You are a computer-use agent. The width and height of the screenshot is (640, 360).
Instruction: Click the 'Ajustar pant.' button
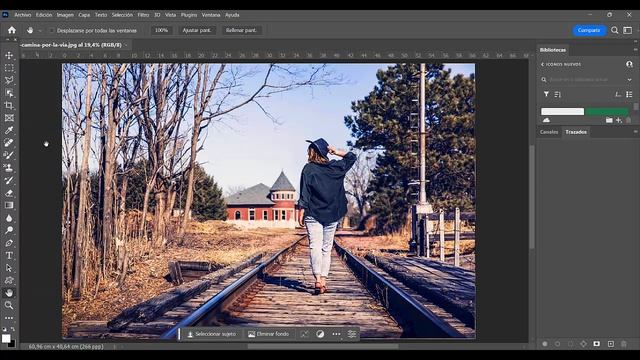[197, 30]
